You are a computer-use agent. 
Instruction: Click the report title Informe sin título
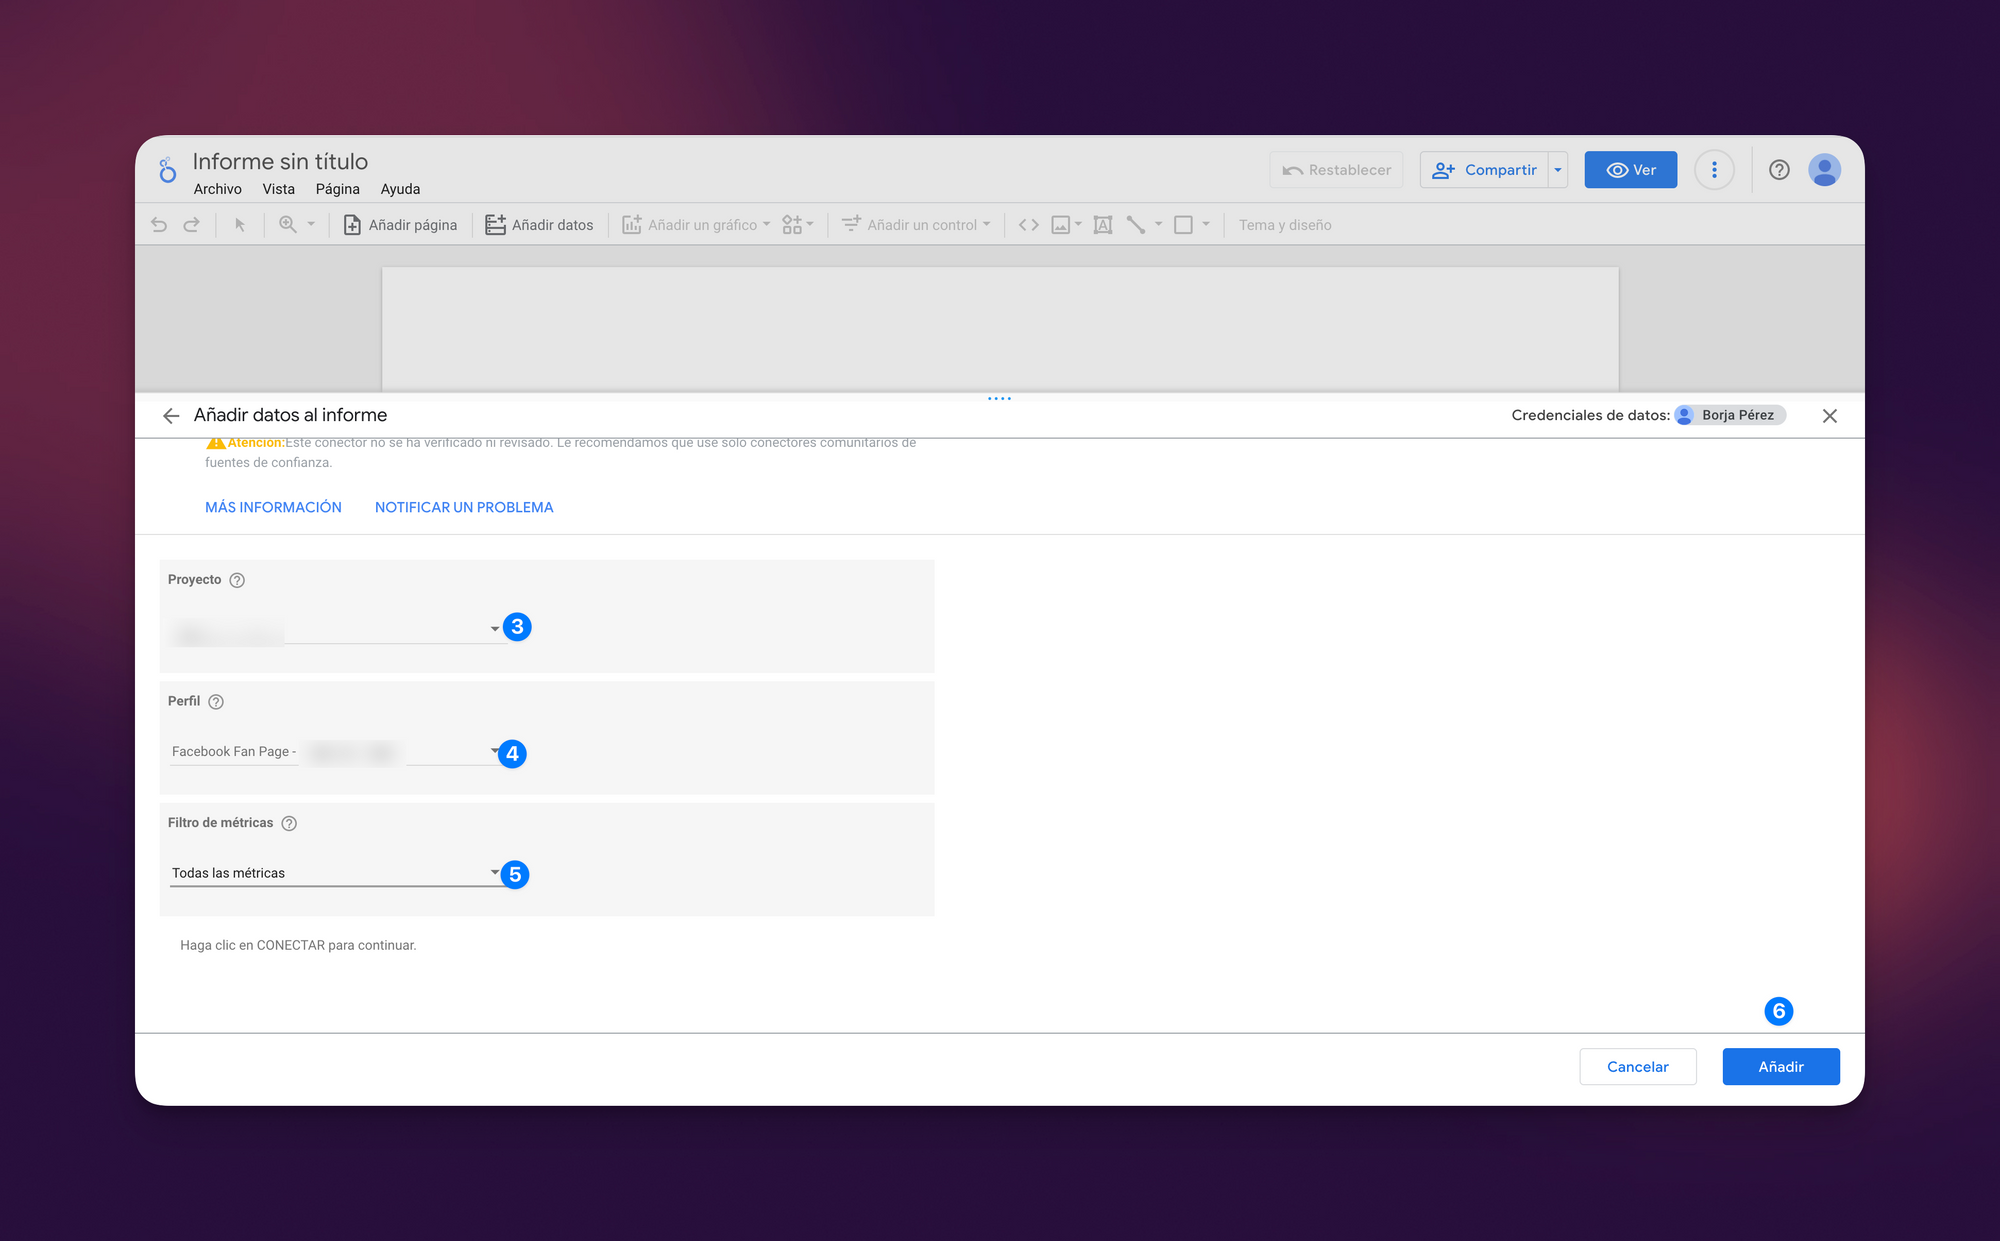(280, 161)
